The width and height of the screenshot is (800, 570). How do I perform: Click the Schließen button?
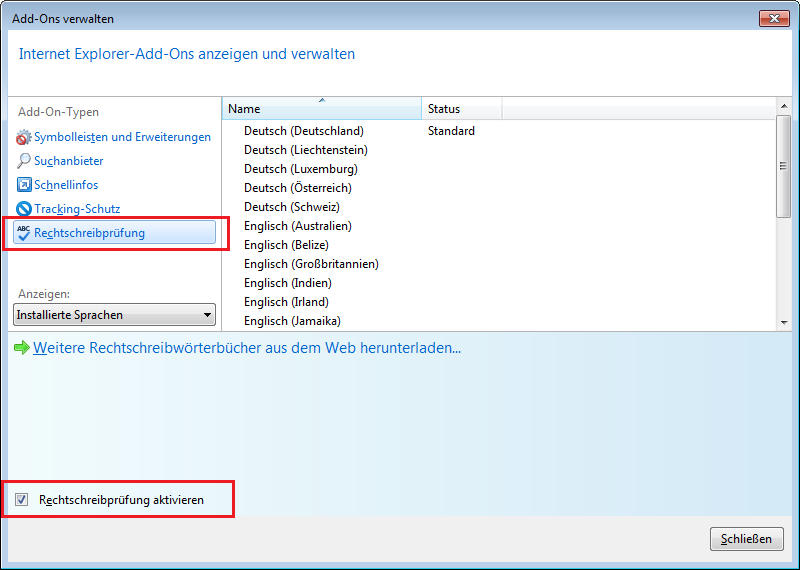746,539
